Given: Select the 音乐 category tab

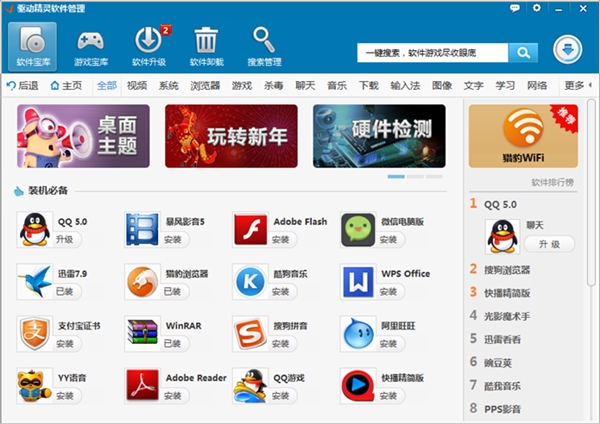Looking at the screenshot, I should point(337,85).
